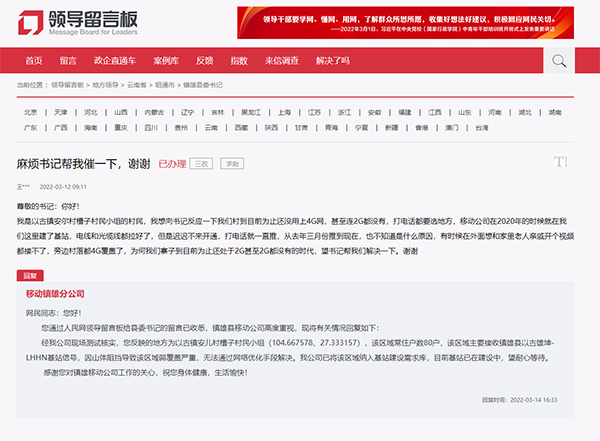Select 宁夏 in the province list
Image resolution: width=600 pixels, height=441 pixels.
click(x=362, y=127)
